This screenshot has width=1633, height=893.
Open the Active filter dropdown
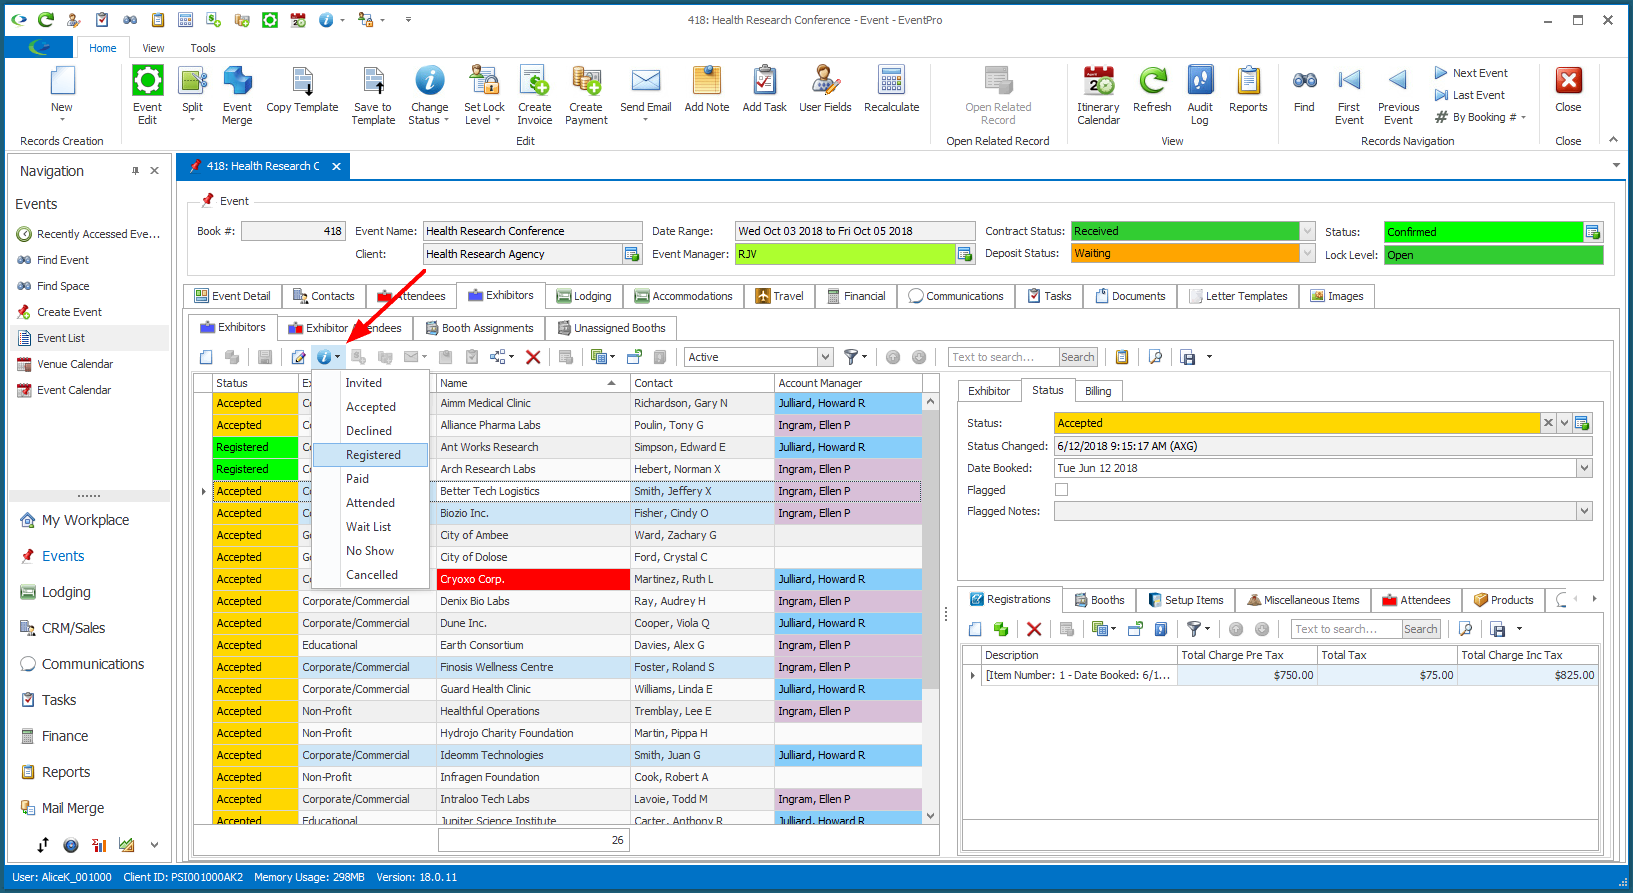pos(825,357)
